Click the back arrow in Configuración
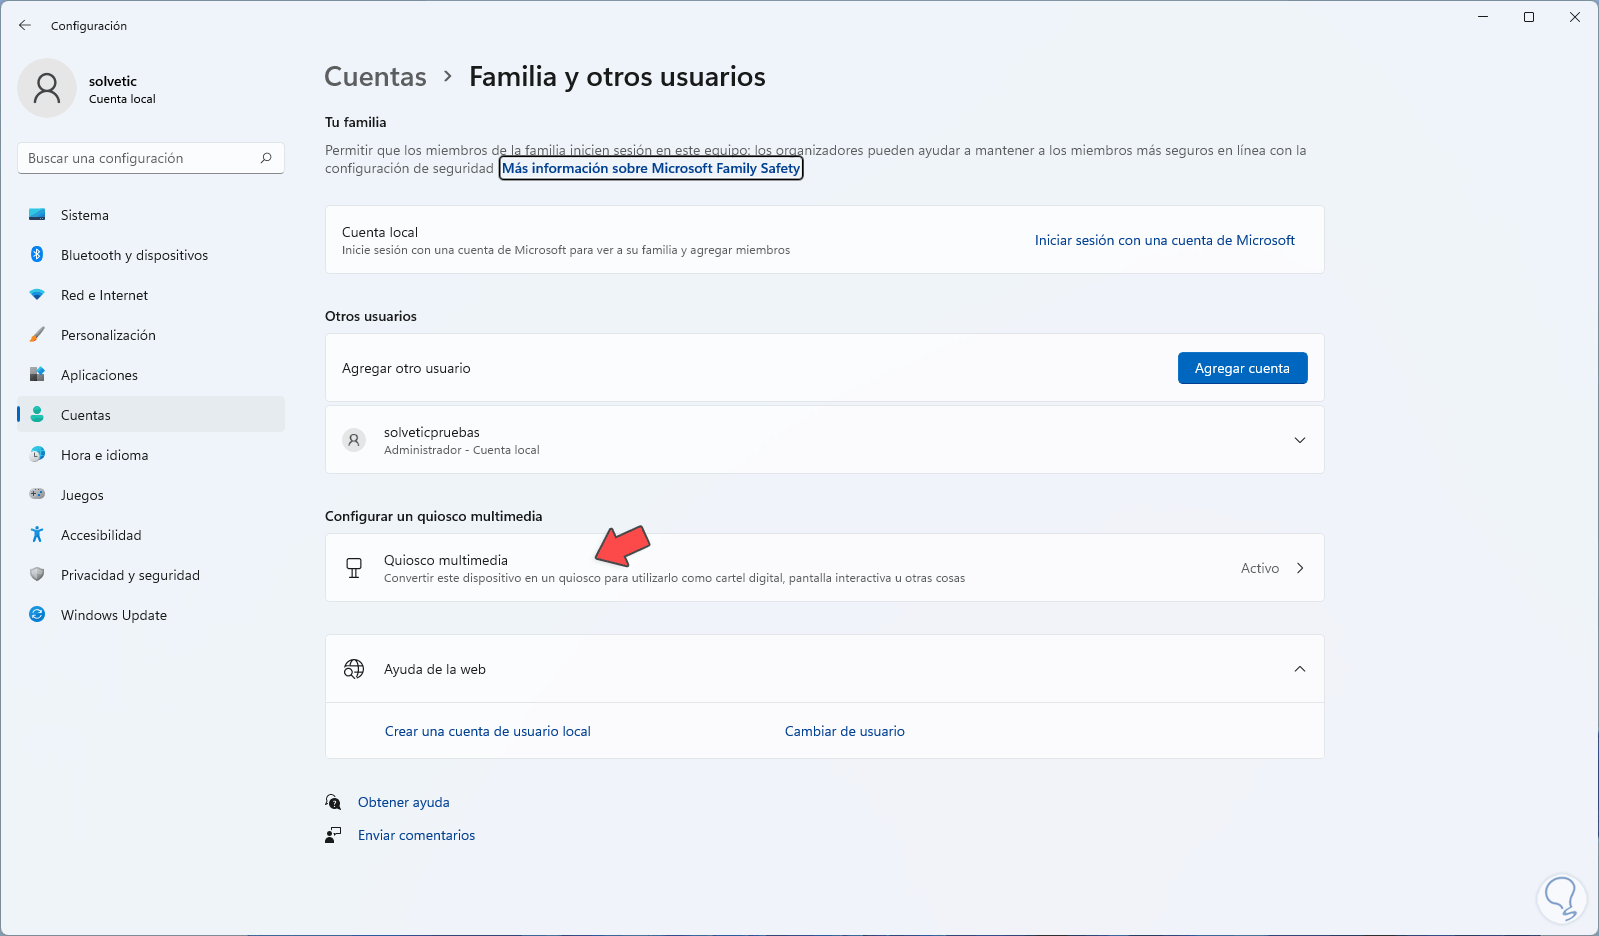This screenshot has width=1599, height=936. click(x=25, y=25)
